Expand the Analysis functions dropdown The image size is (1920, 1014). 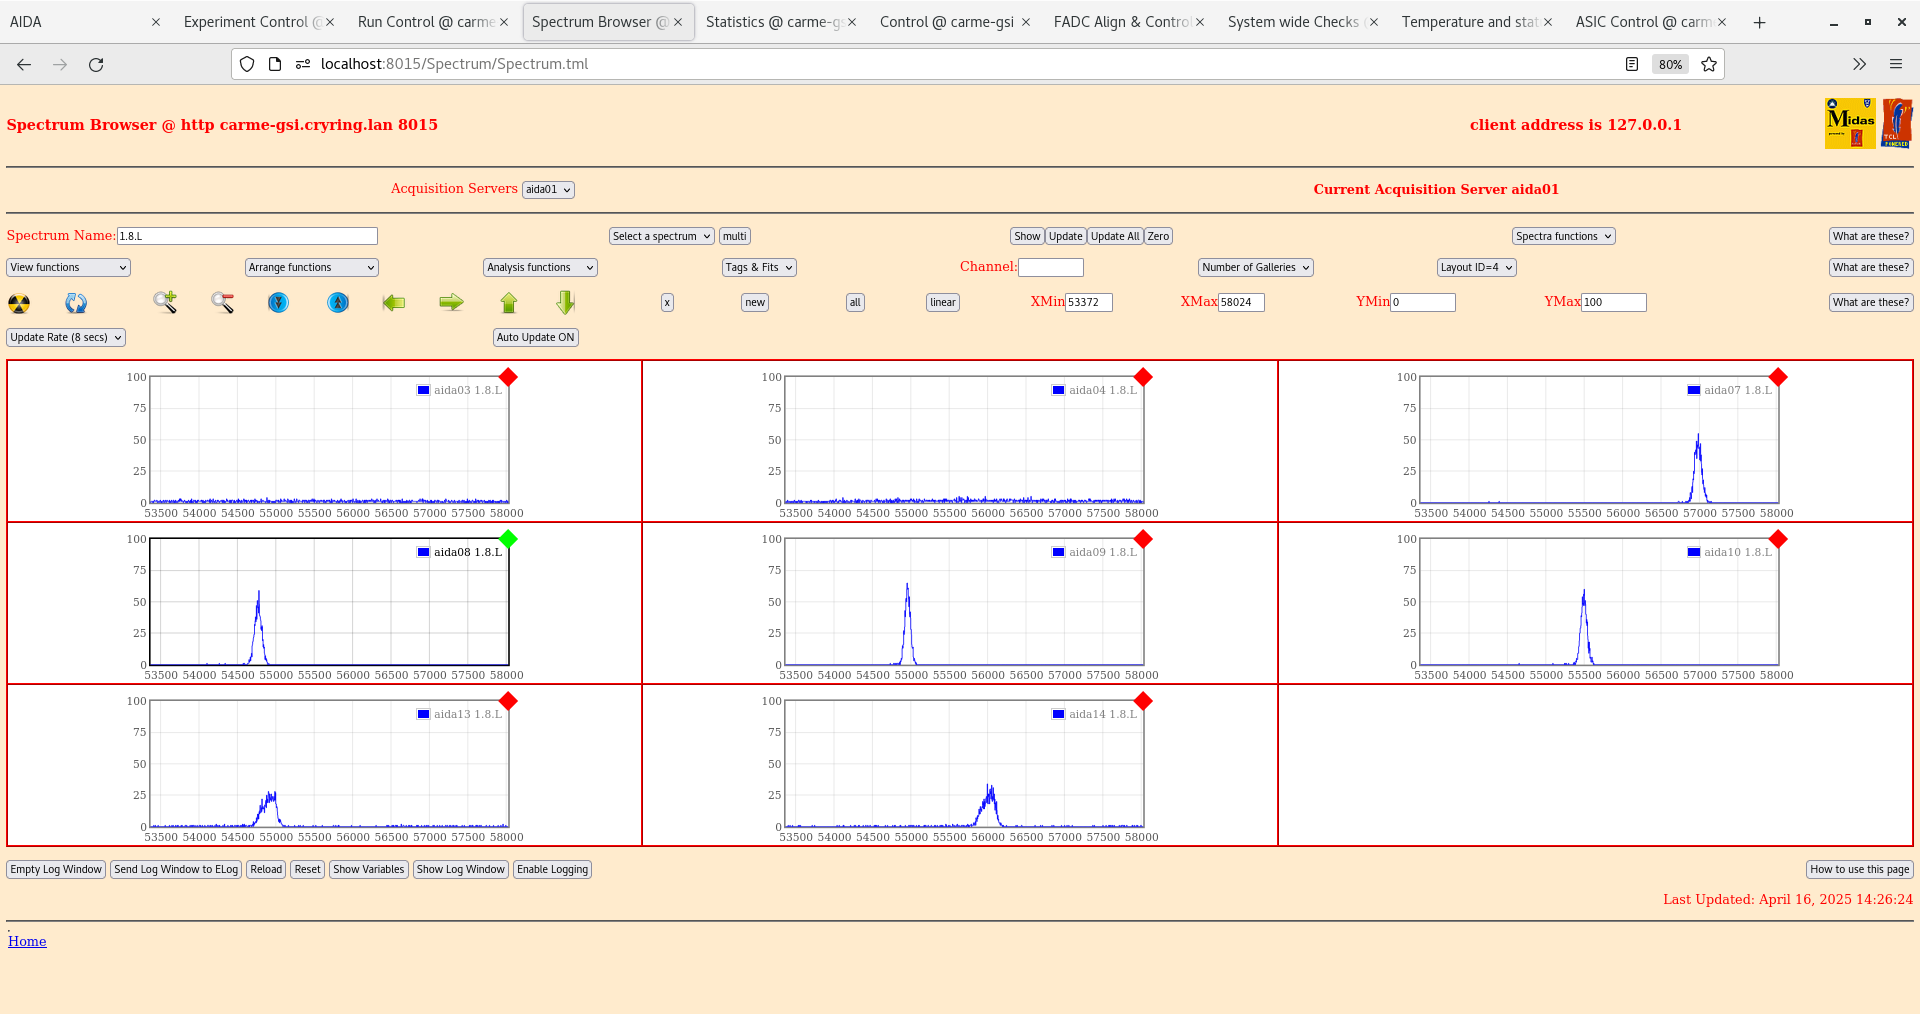[540, 267]
